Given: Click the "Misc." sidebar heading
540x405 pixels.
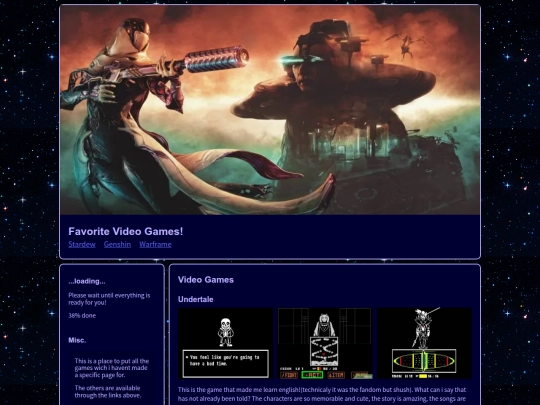Looking at the screenshot, I should point(77,340).
